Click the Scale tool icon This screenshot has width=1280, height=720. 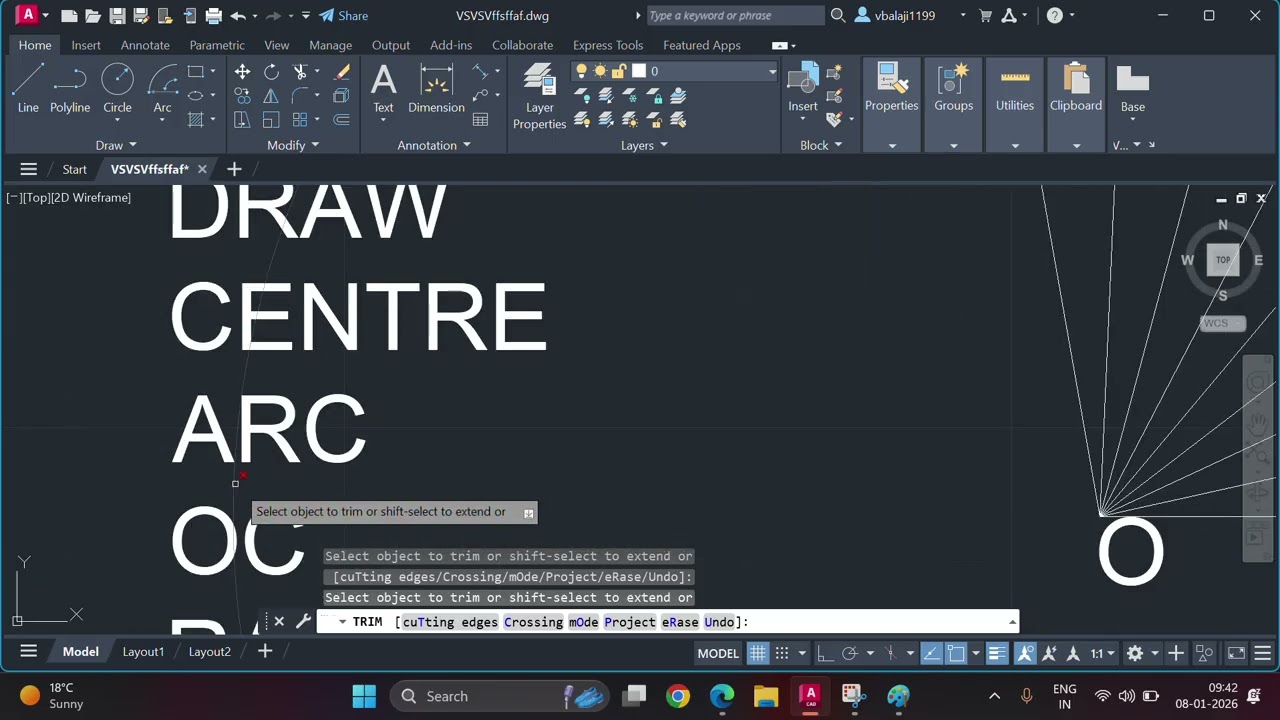click(x=271, y=120)
